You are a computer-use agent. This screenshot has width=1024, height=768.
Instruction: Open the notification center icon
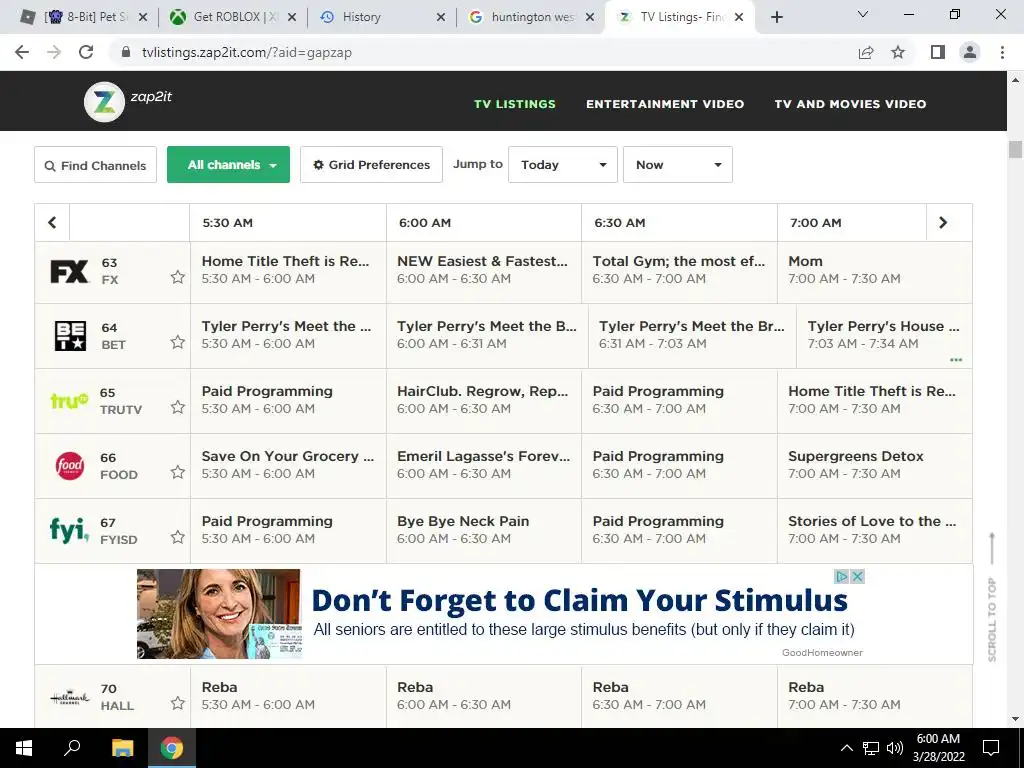[x=991, y=748]
